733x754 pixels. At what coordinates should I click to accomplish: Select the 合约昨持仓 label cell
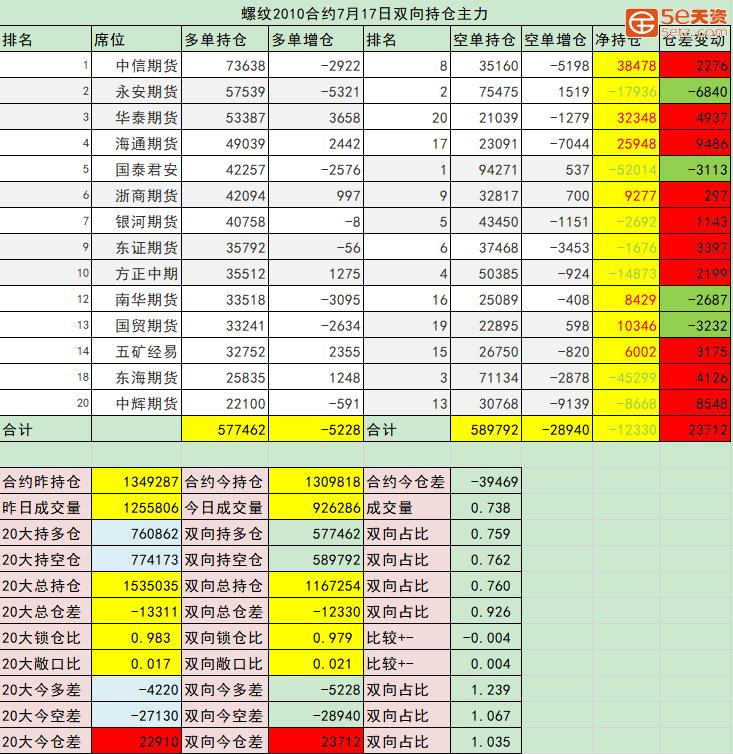(45, 482)
